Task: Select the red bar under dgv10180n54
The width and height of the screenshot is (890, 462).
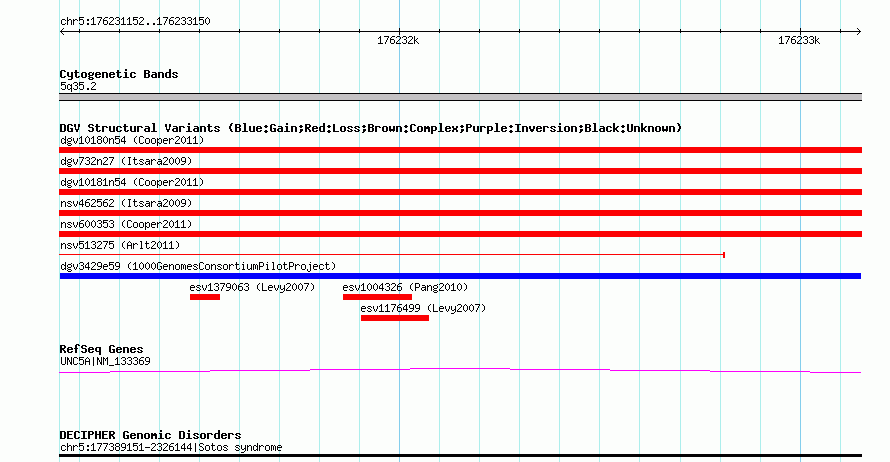Action: click(460, 150)
